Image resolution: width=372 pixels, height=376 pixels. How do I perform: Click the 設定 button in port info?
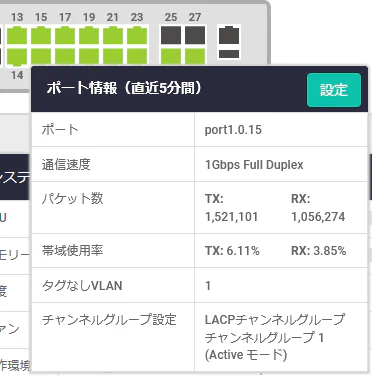coord(334,90)
